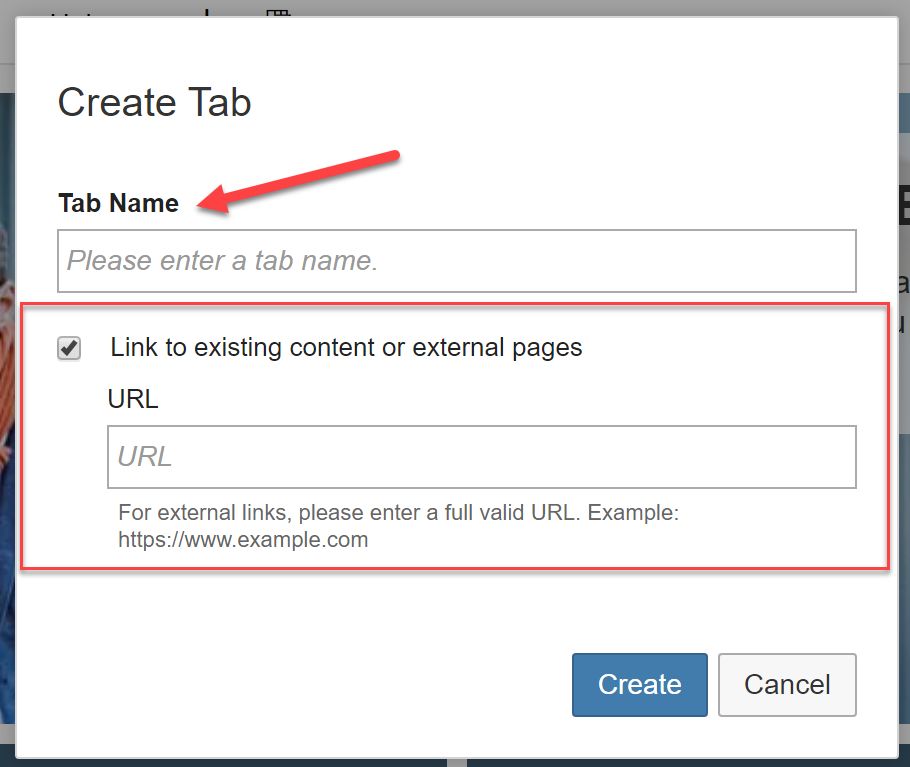Uncheck Link to existing content checkbox
Viewport: 910px width, 767px height.
tap(69, 348)
